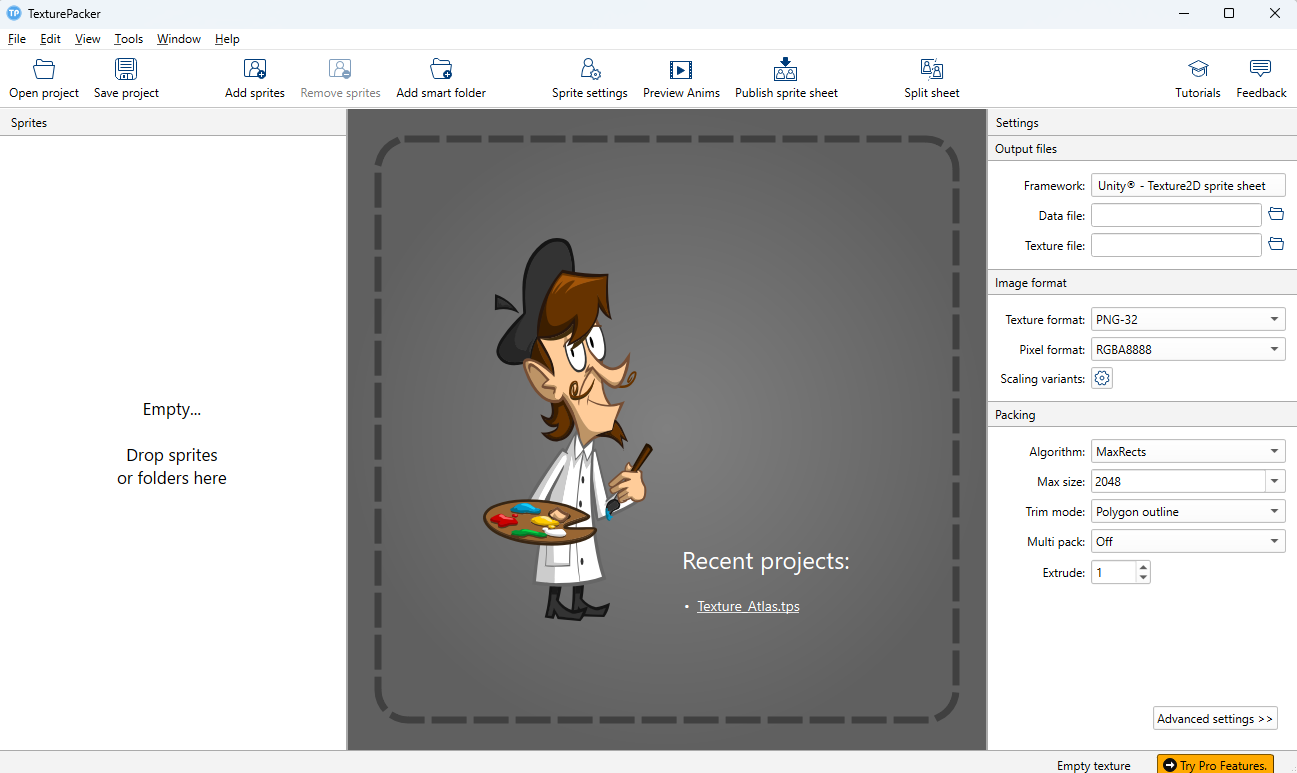The width and height of the screenshot is (1297, 773).
Task: Expand the Trim mode dropdown
Action: pyautogui.click(x=1188, y=512)
